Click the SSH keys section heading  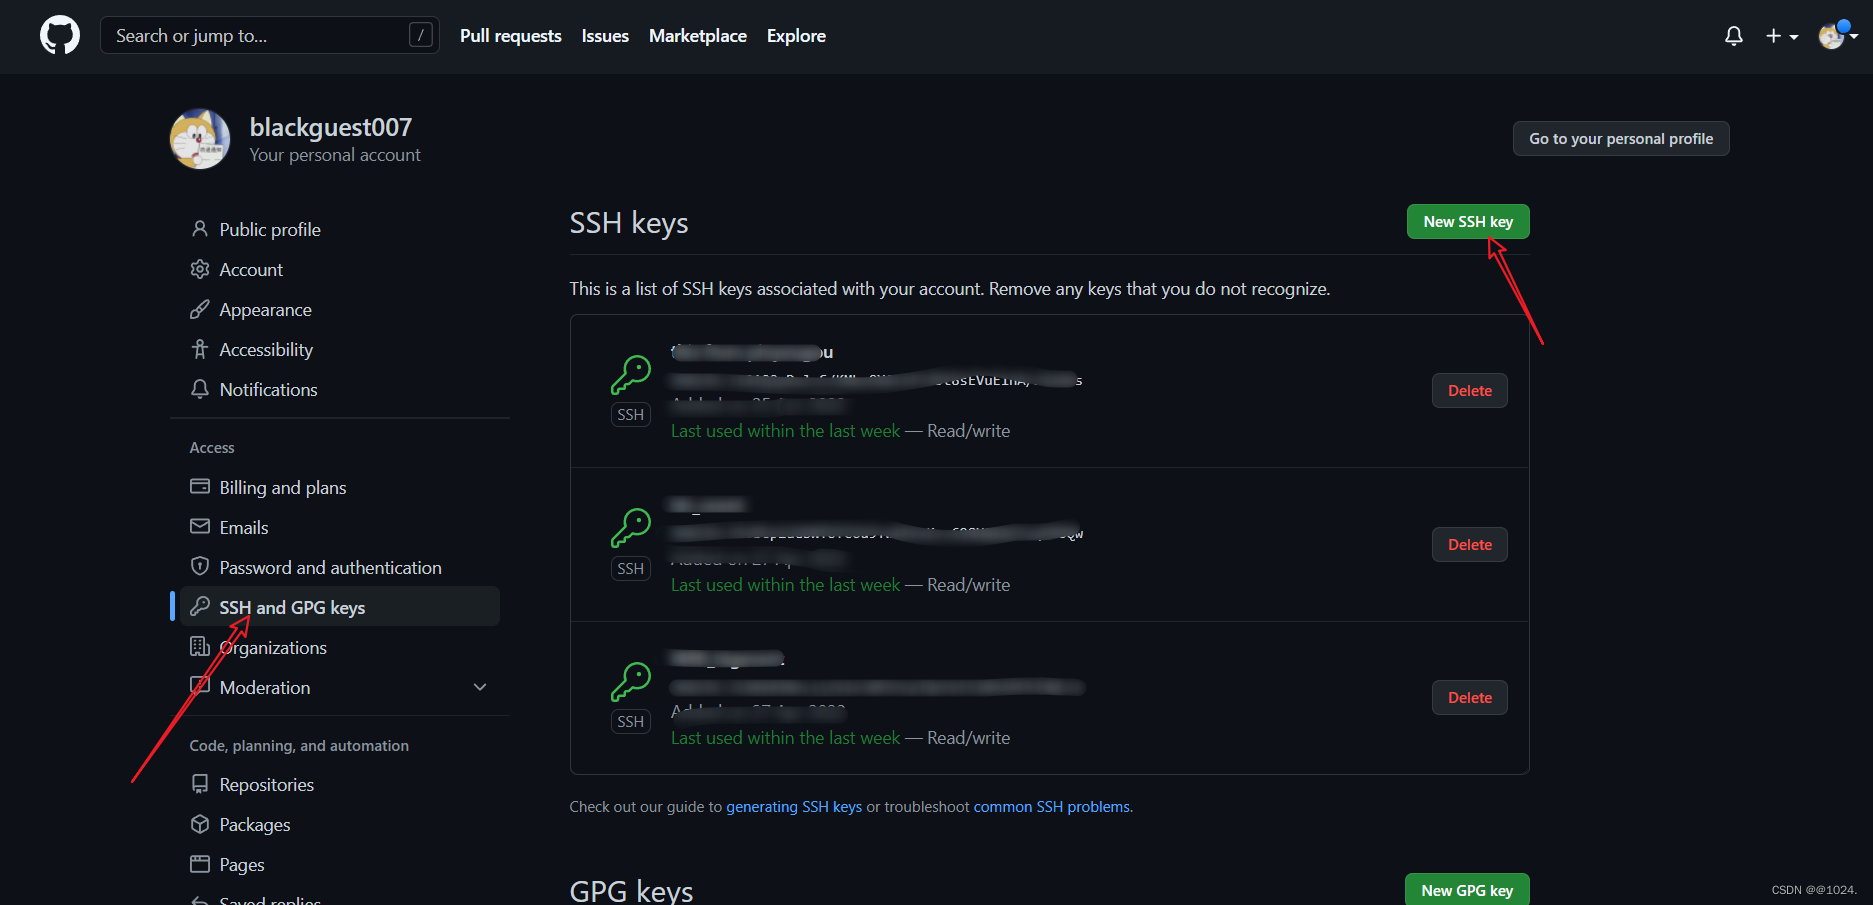pyautogui.click(x=629, y=223)
